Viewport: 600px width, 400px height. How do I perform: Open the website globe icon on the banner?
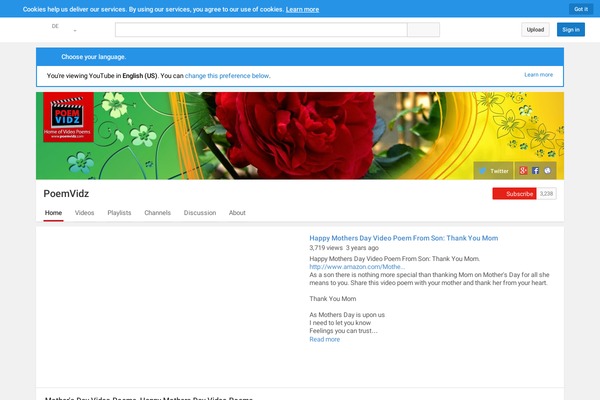[x=548, y=171]
